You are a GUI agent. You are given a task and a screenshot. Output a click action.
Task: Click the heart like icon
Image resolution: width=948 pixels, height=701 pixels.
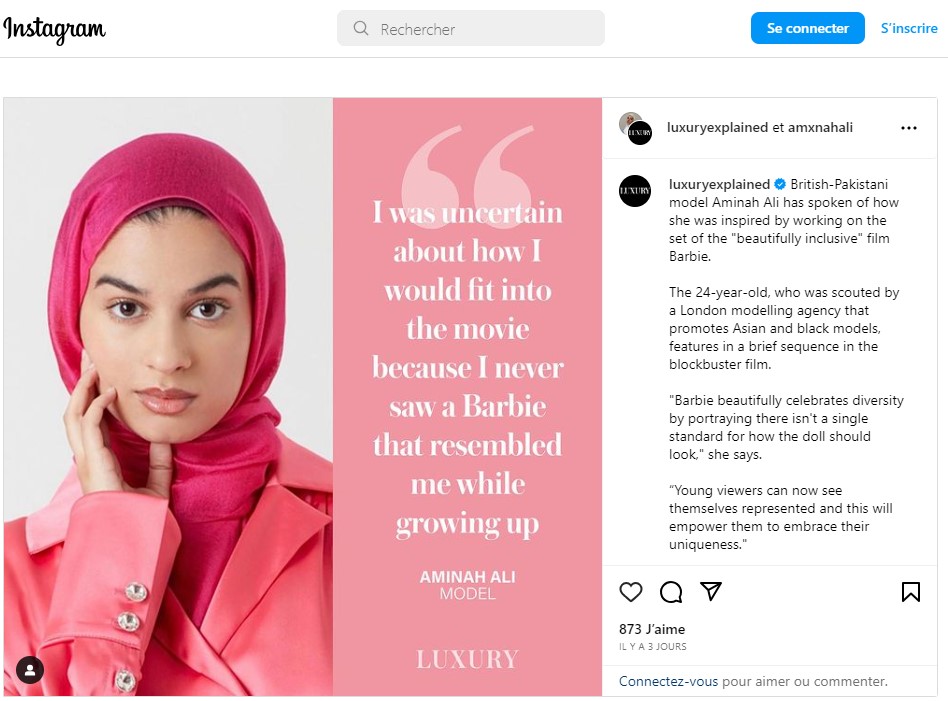[x=631, y=592]
